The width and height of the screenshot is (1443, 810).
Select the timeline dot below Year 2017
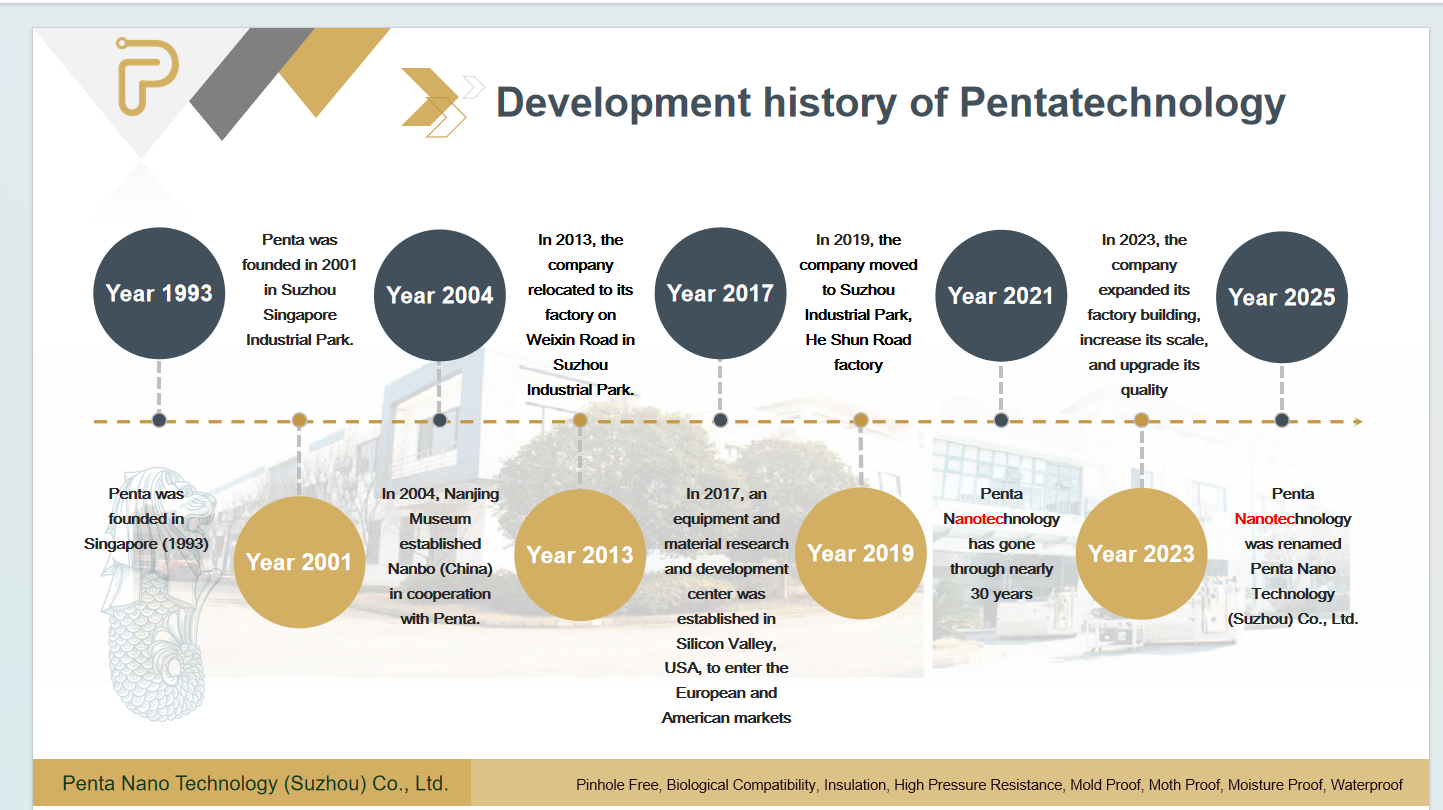tap(720, 420)
